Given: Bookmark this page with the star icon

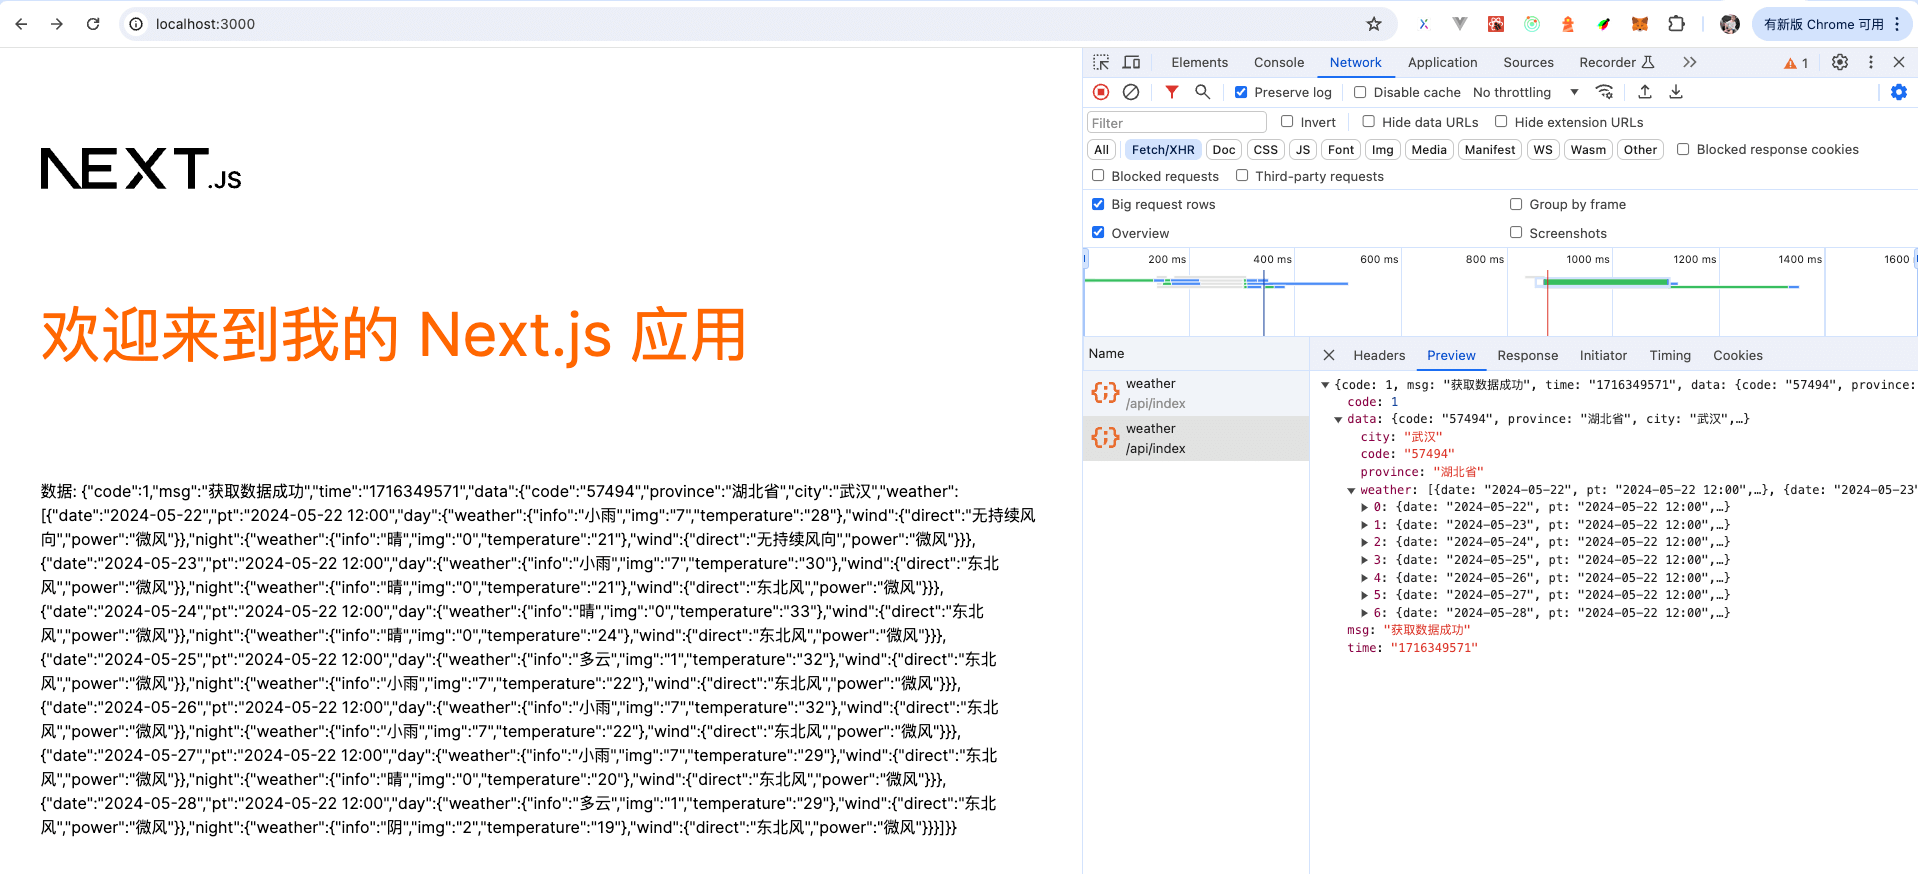Looking at the screenshot, I should [x=1374, y=24].
